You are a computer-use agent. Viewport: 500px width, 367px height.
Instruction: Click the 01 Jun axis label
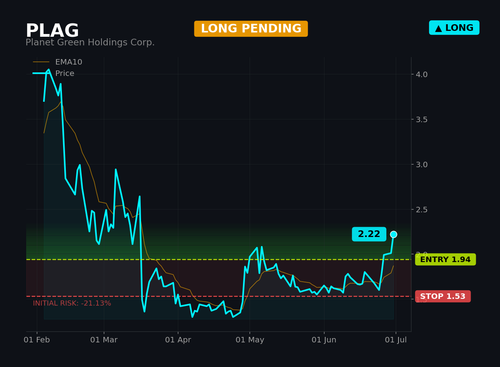(324, 340)
